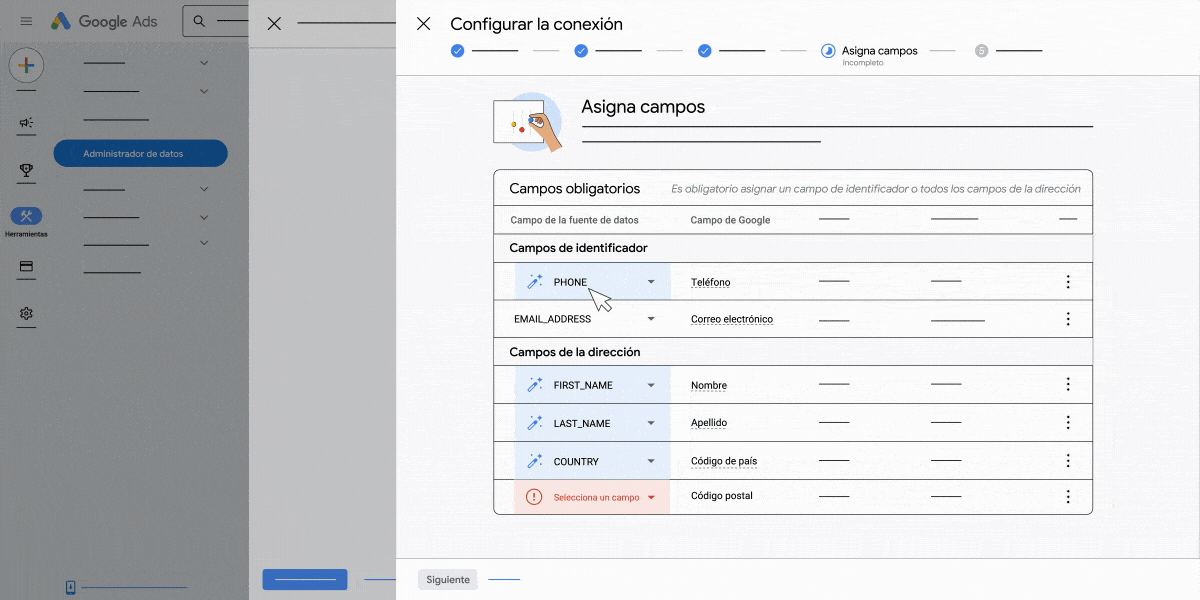Click the magic wand icon beside PHONE
Viewport: 1200px width, 600px height.
click(x=535, y=282)
